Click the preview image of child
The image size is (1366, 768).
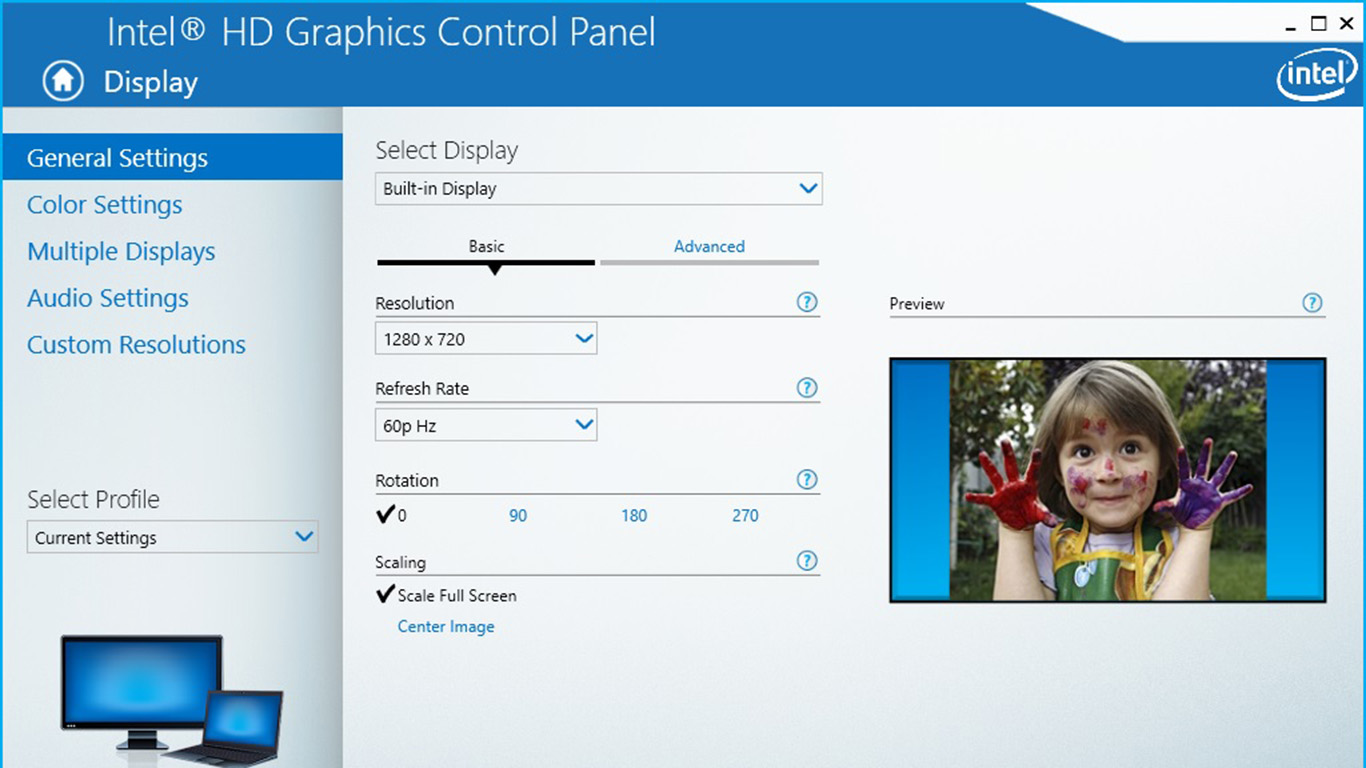tap(1108, 480)
